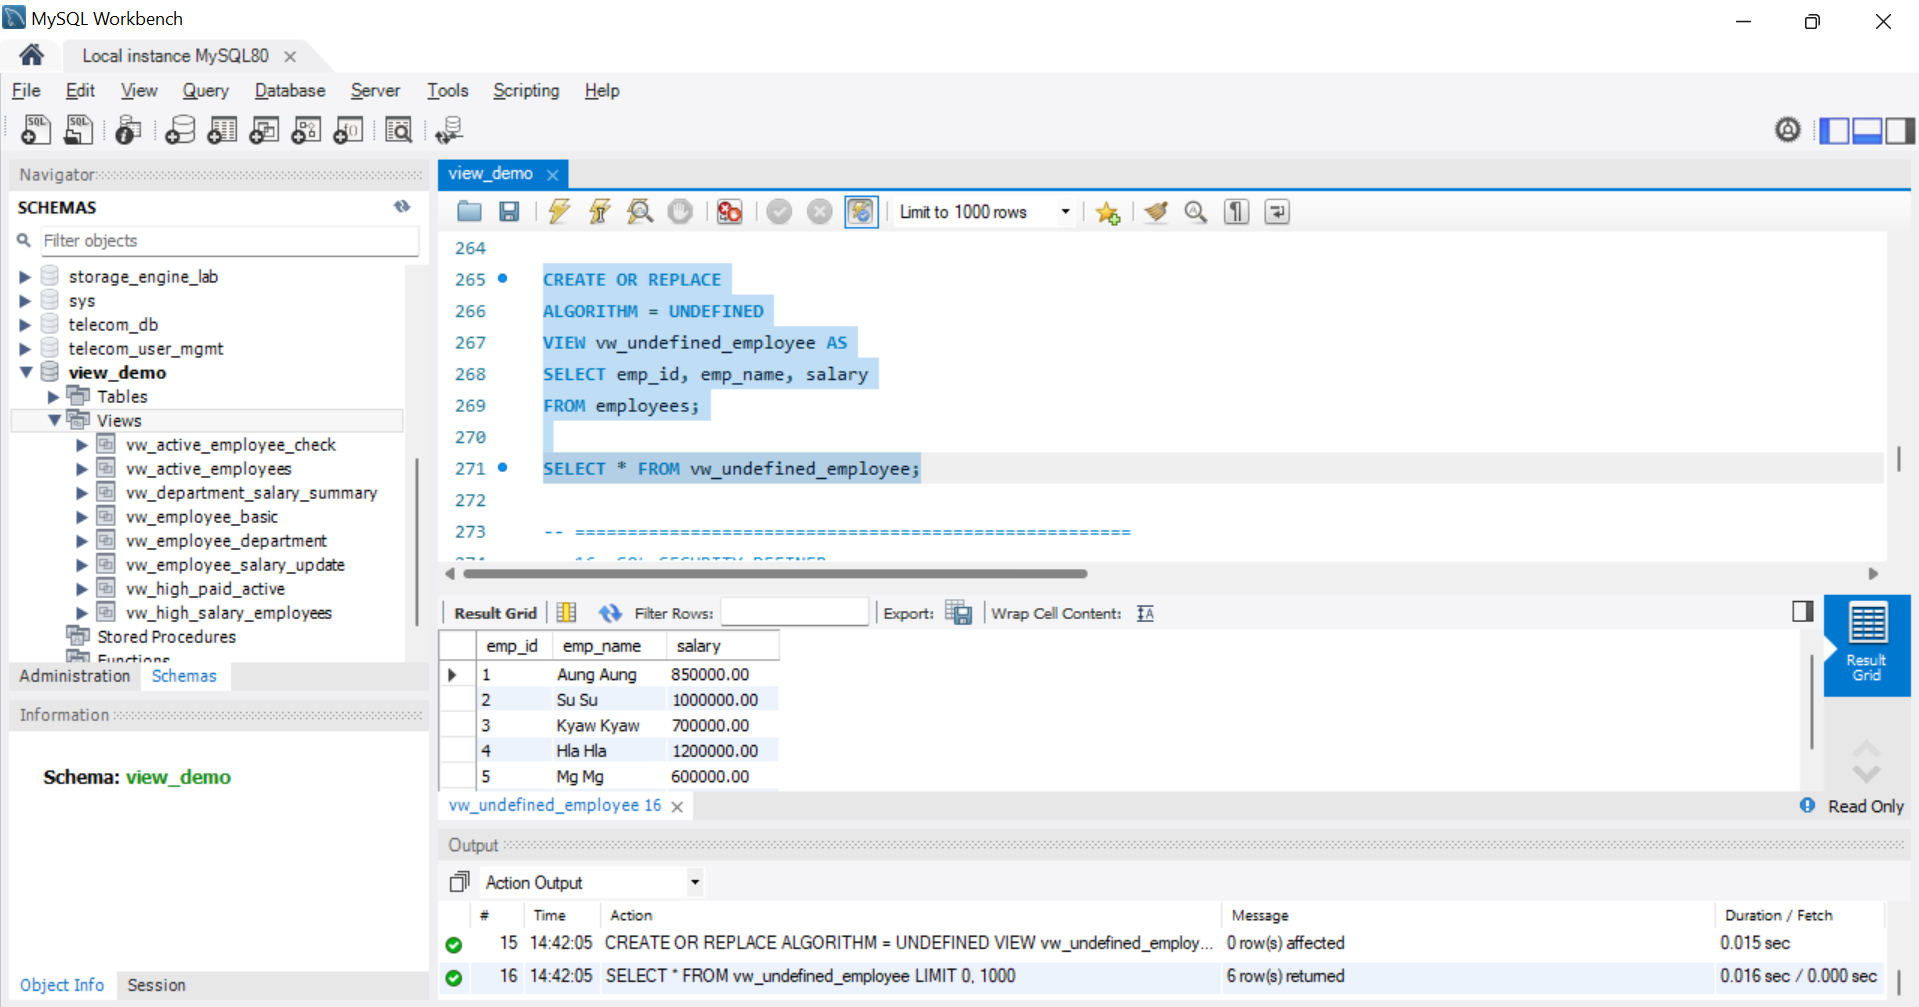Create a new schema icon

pos(180,130)
